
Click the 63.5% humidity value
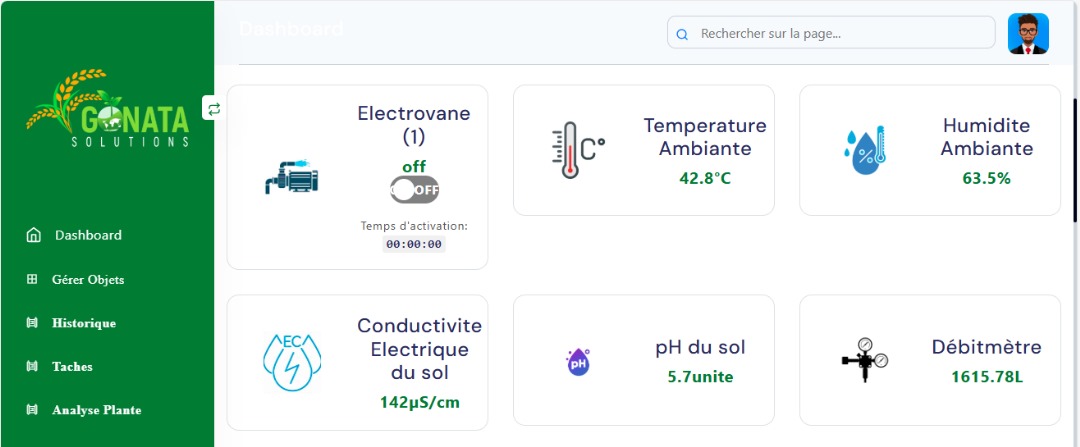coord(987,178)
